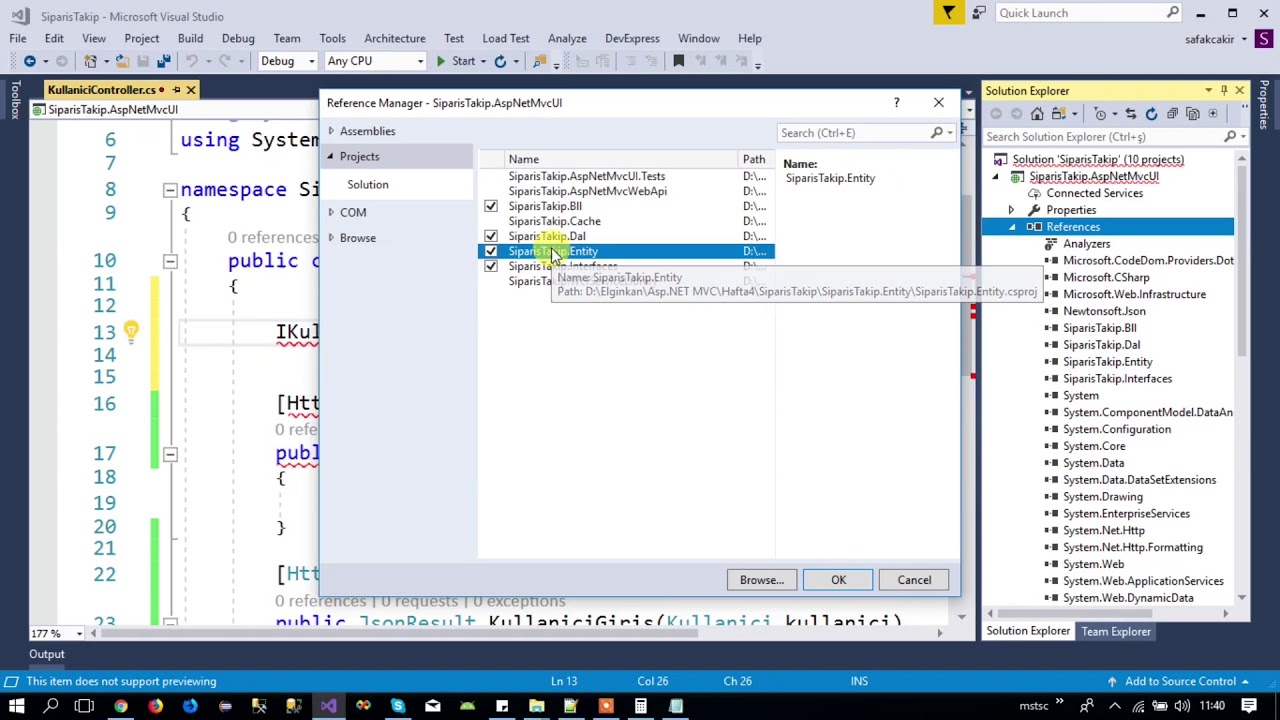This screenshot has height=720, width=1280.
Task: Click Sync with Active Document icon
Action: point(1130,113)
